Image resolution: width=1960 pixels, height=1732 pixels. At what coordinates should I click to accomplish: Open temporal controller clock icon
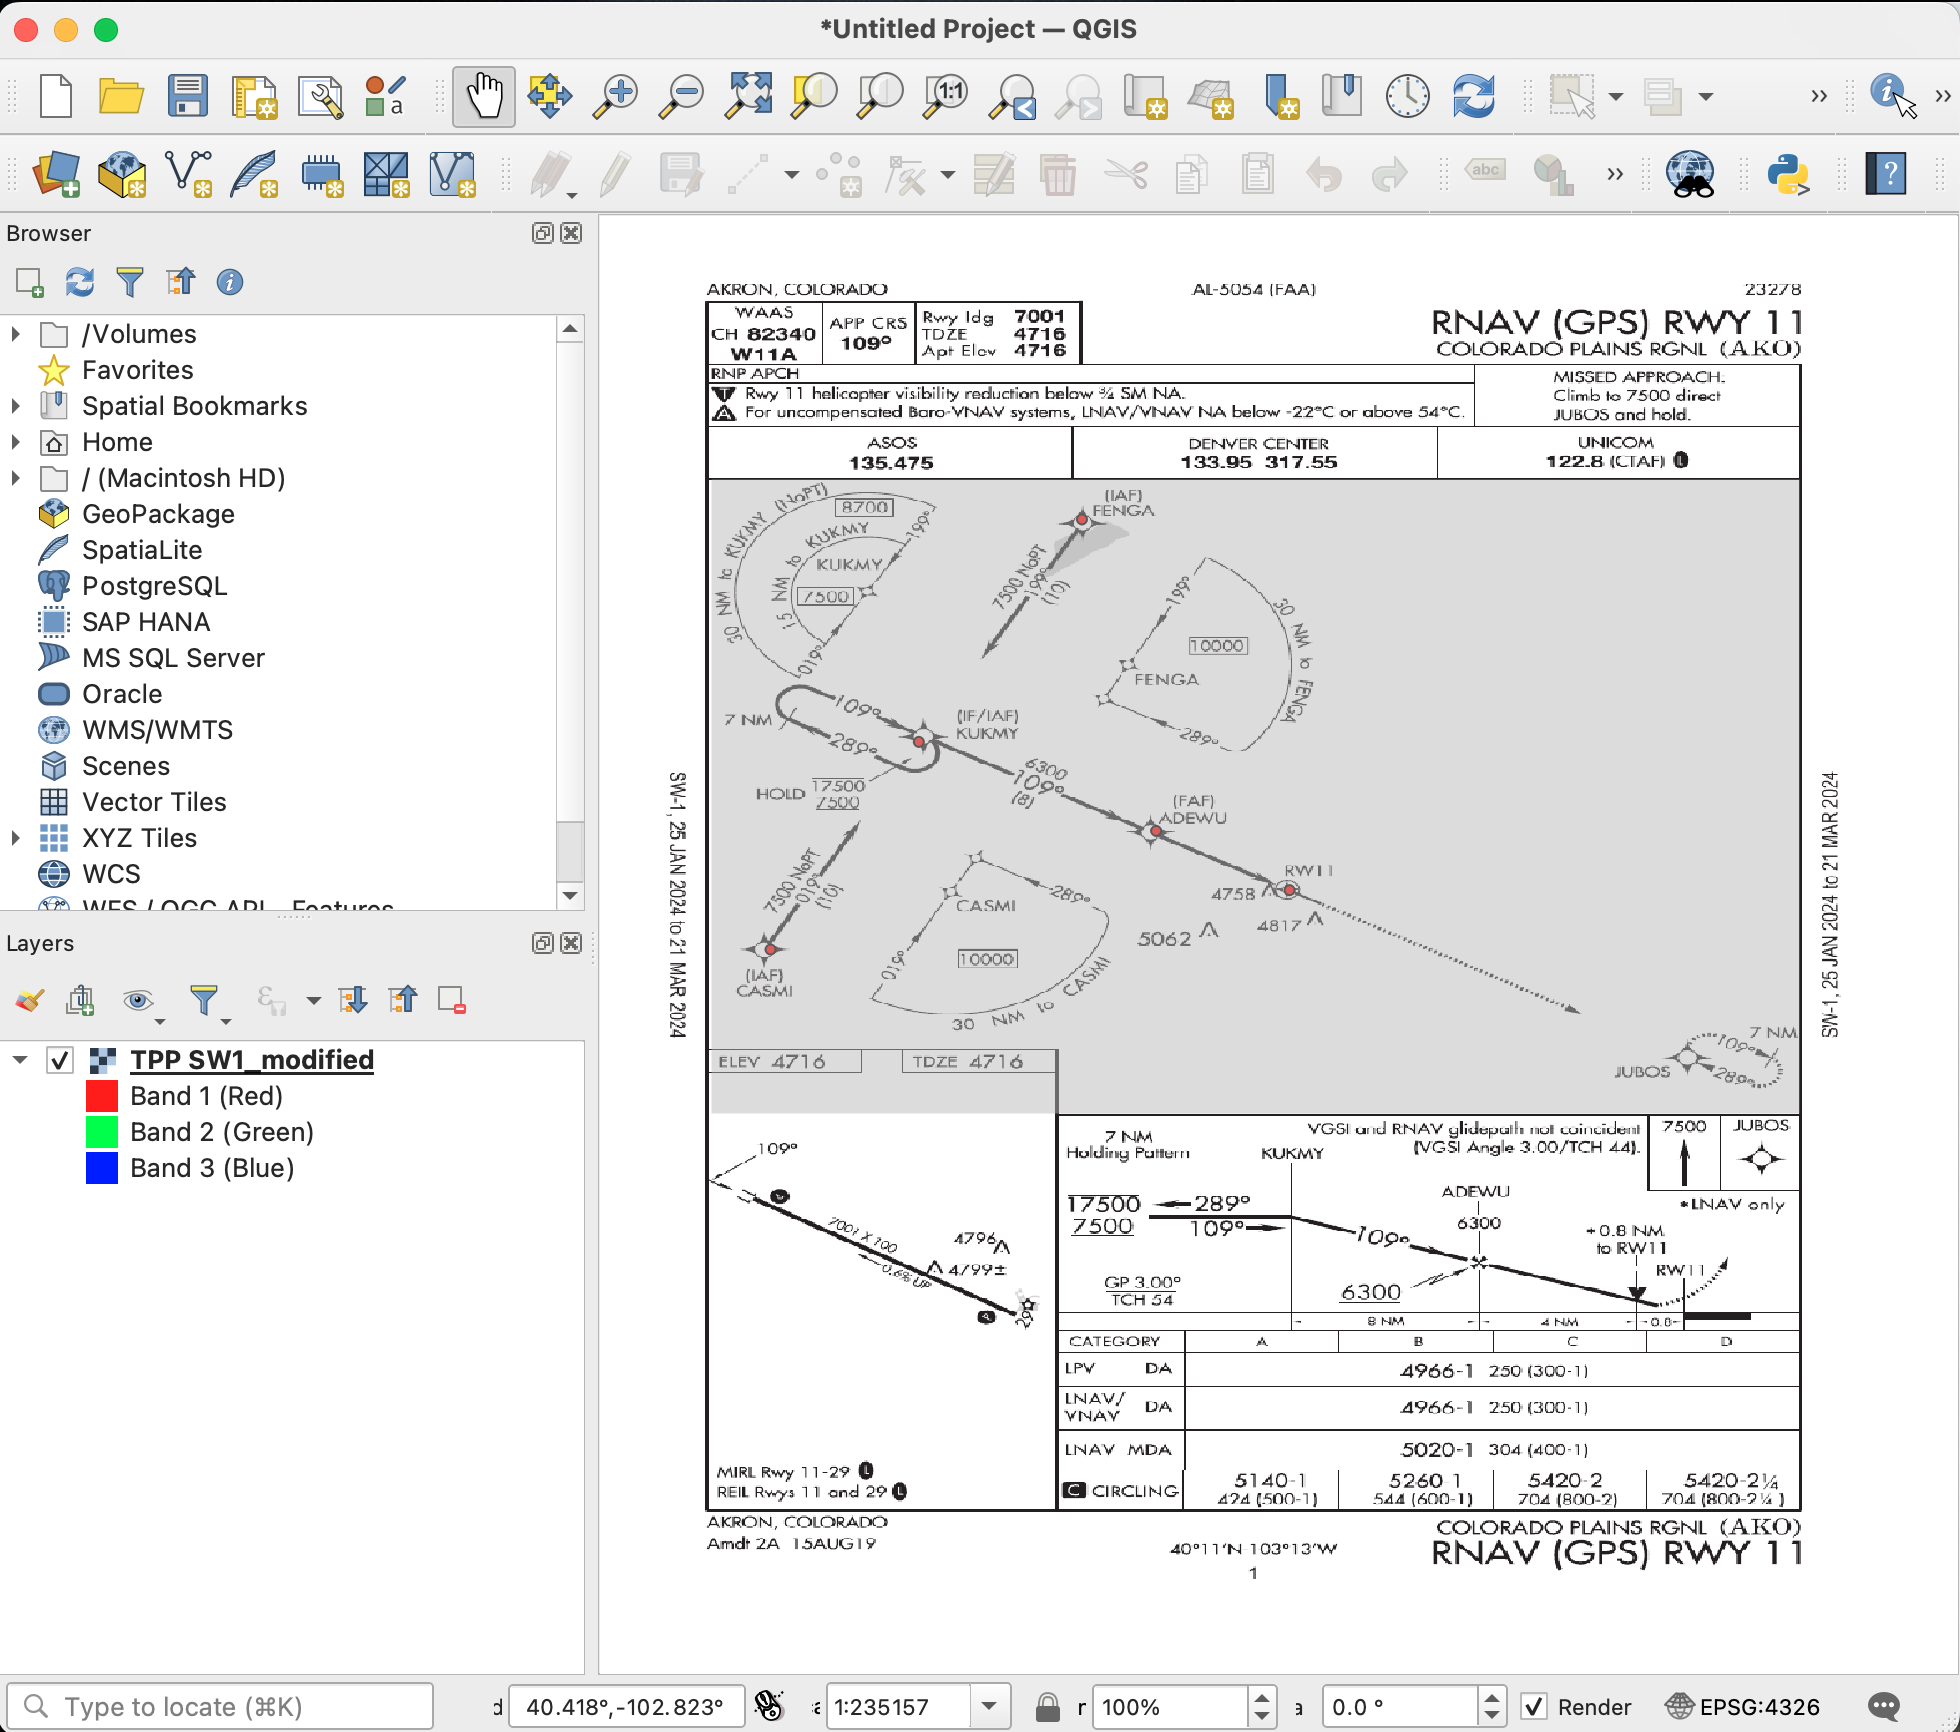coord(1407,96)
